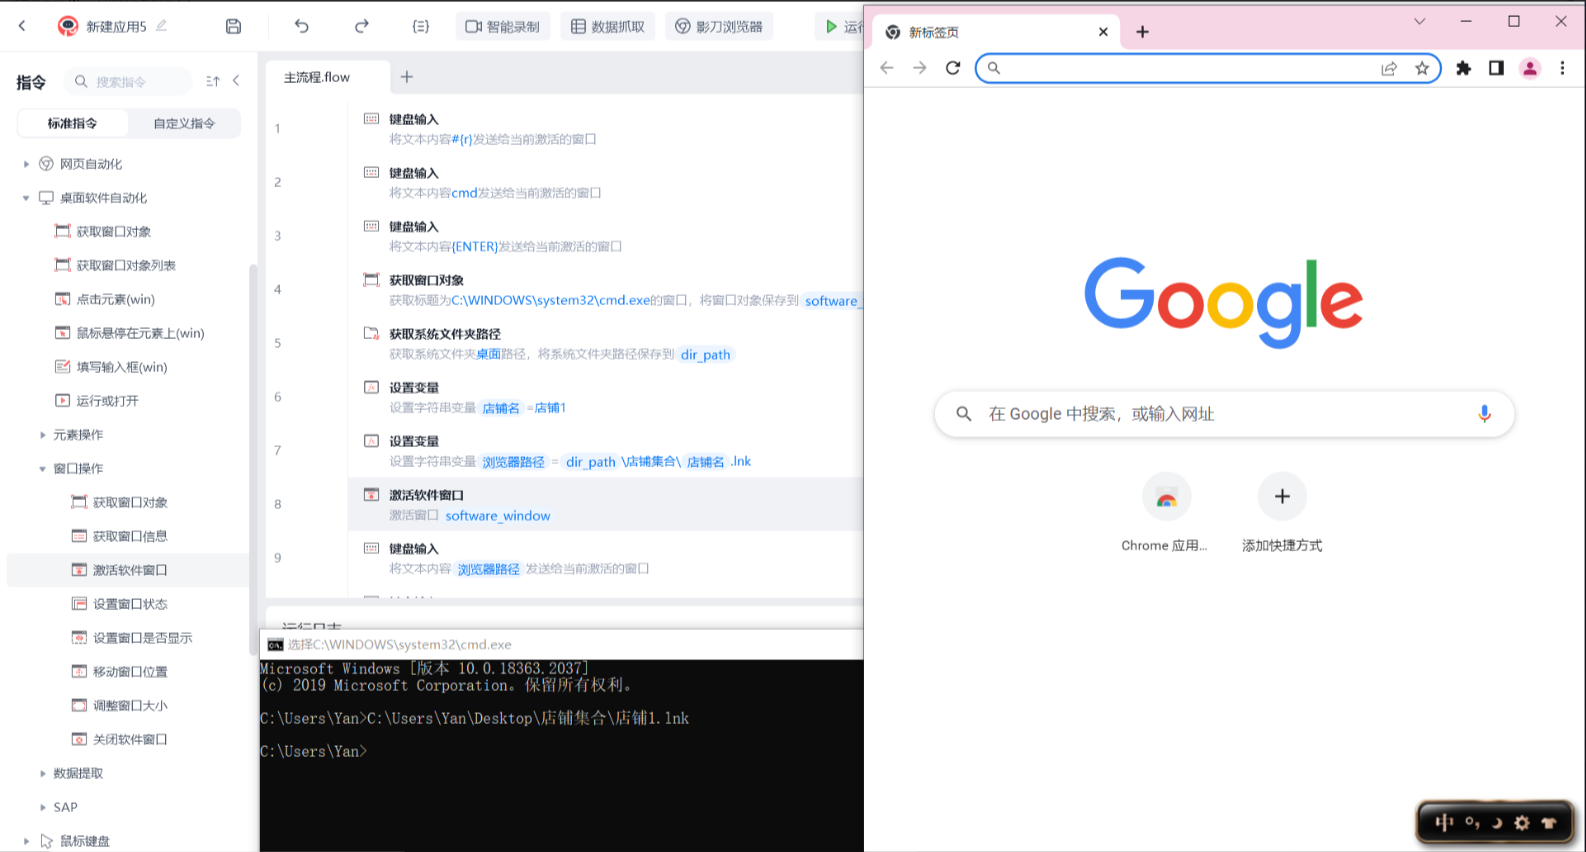1586x852 pixels.
Task: Click the back arrow beside 新建应用5
Action: pyautogui.click(x=22, y=26)
